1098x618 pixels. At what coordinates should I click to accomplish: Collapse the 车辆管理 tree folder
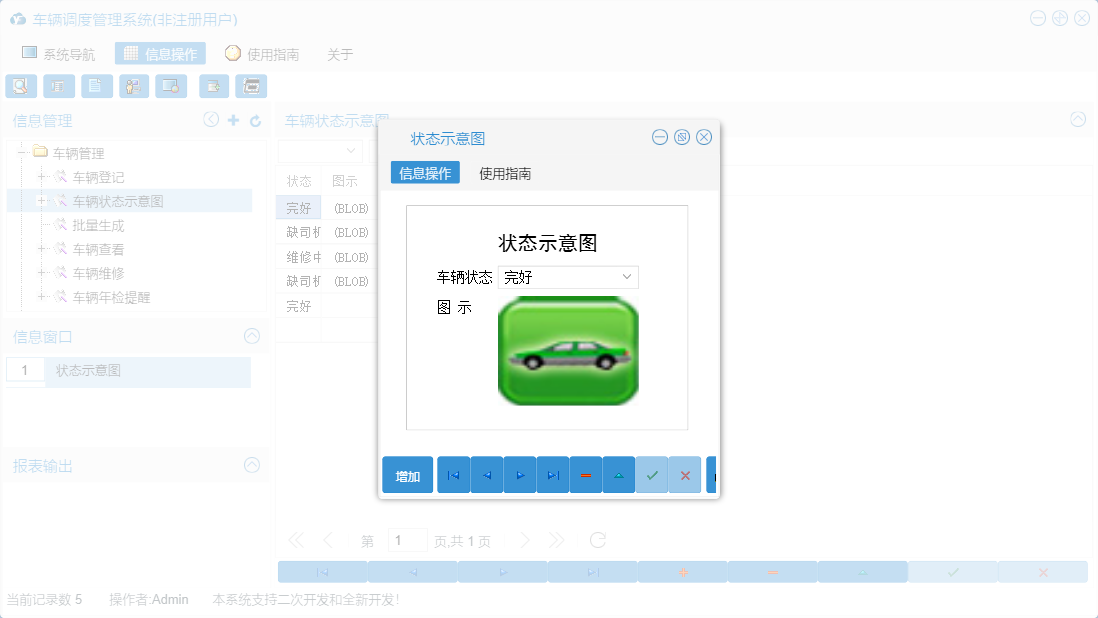click(22, 152)
